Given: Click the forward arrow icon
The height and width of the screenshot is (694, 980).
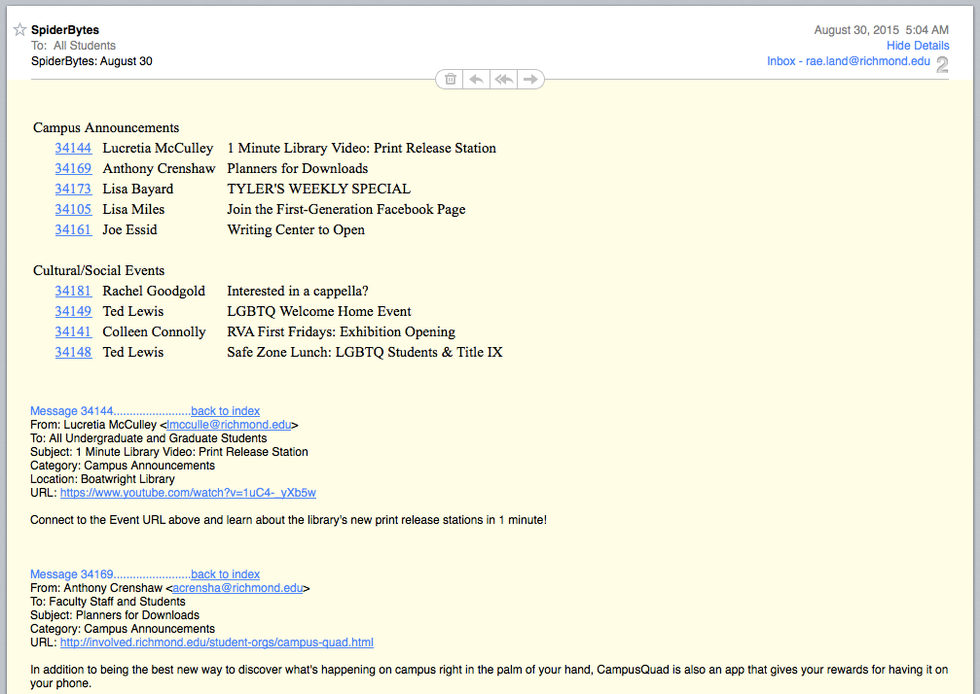Looking at the screenshot, I should pyautogui.click(x=531, y=79).
